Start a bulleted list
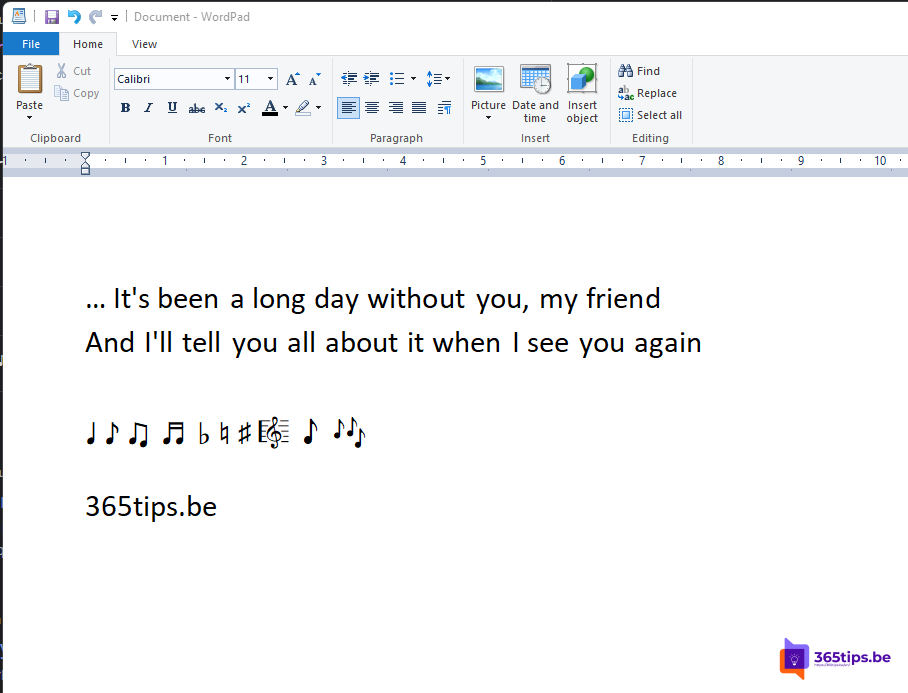This screenshot has width=908, height=693. coord(397,78)
